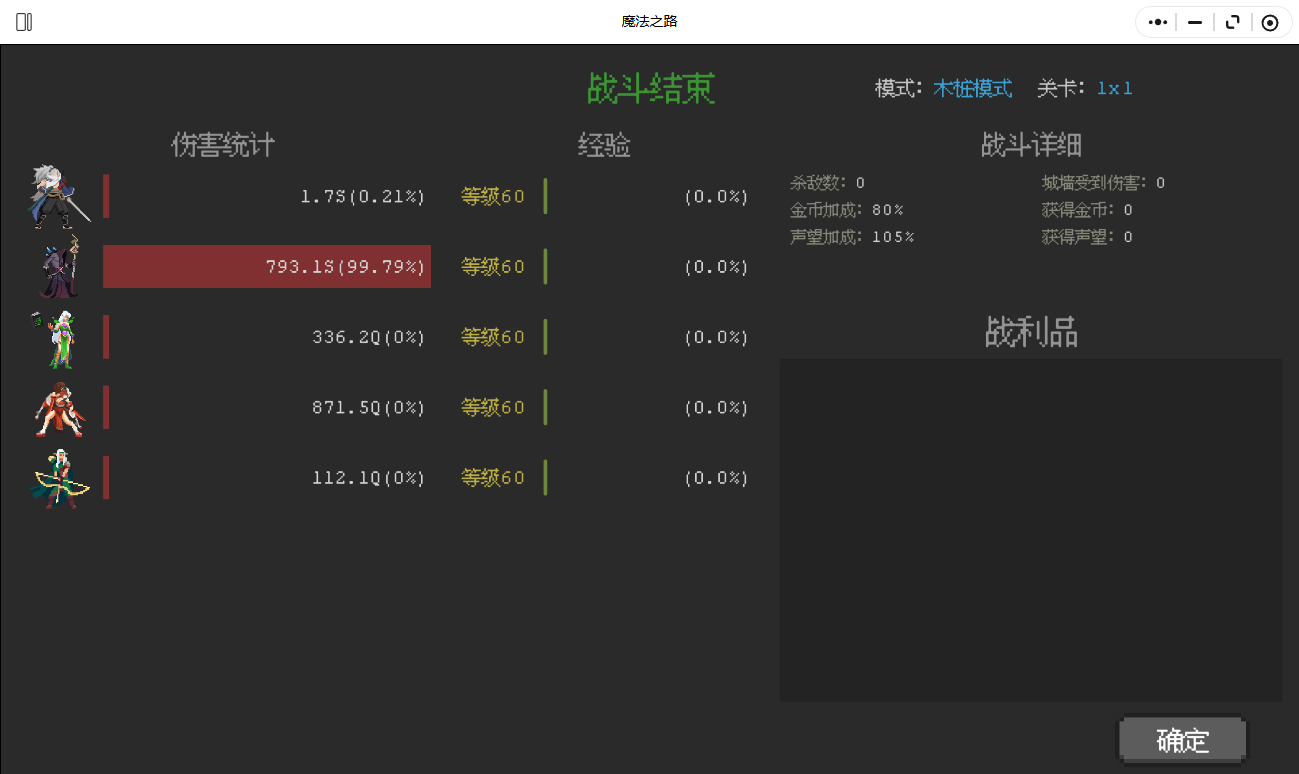Click the green-robed priestess hero icon

[x=58, y=338]
